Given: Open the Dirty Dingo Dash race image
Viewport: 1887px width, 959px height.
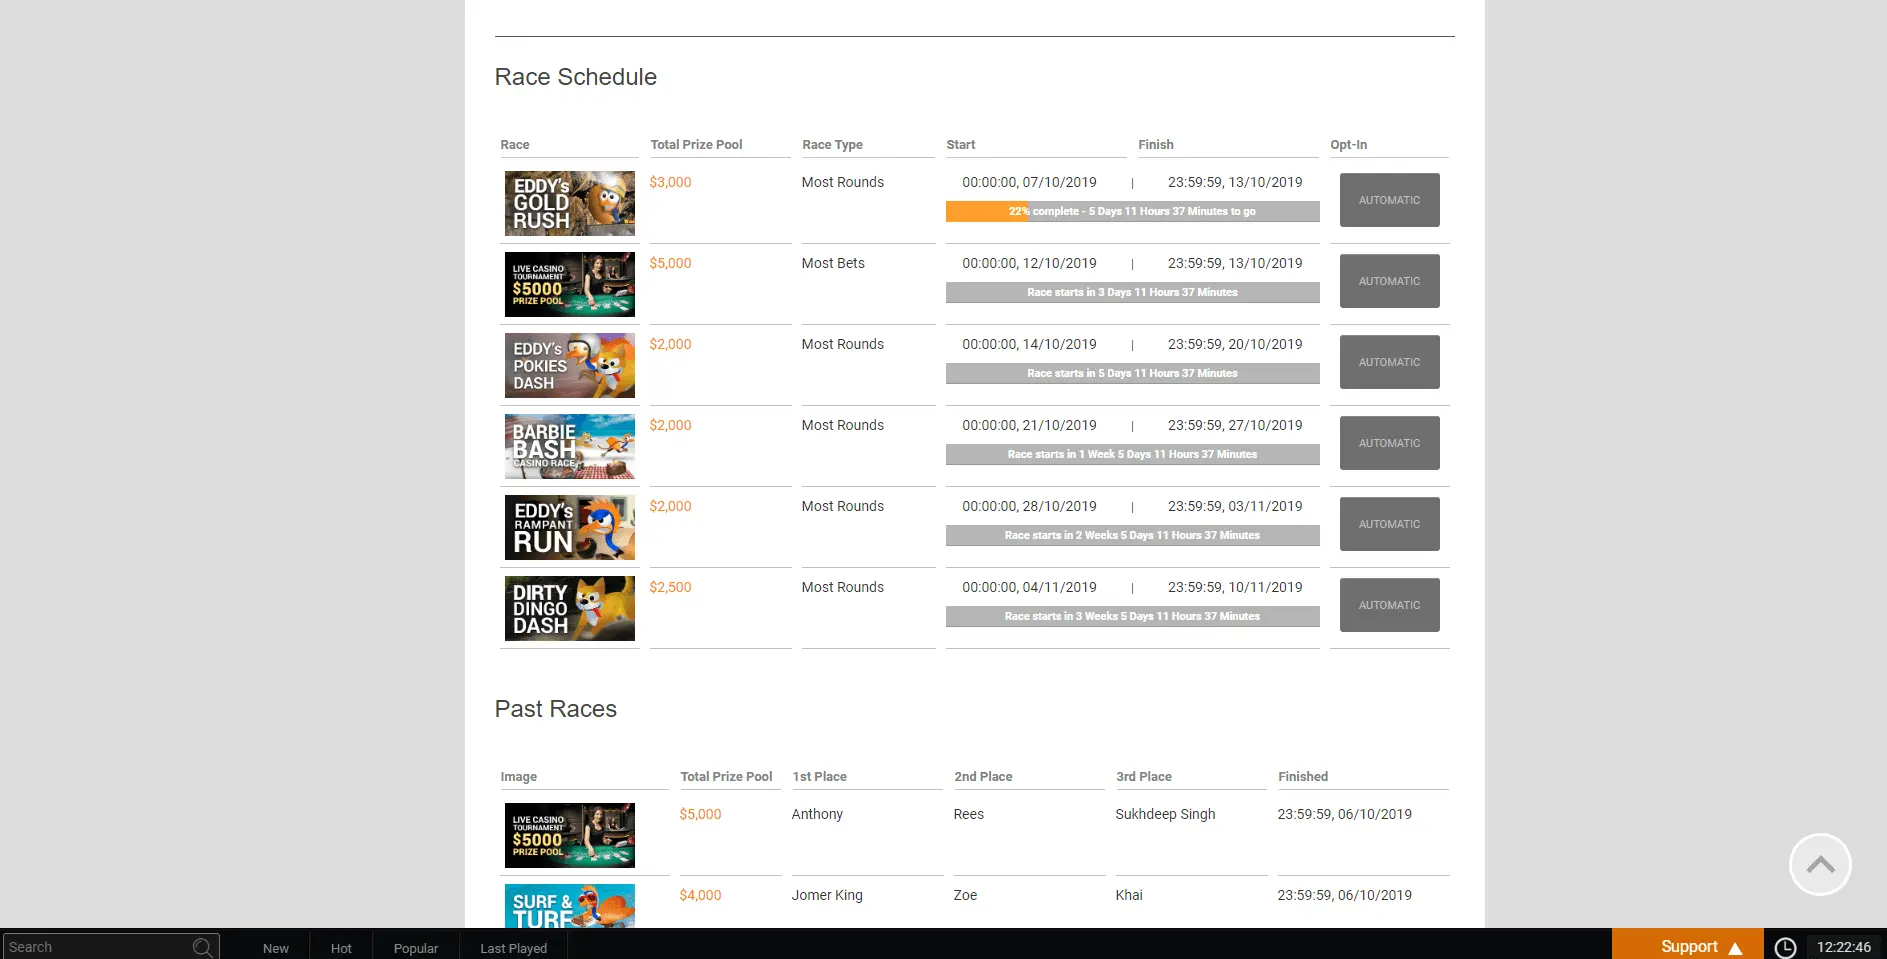Looking at the screenshot, I should click(x=569, y=608).
